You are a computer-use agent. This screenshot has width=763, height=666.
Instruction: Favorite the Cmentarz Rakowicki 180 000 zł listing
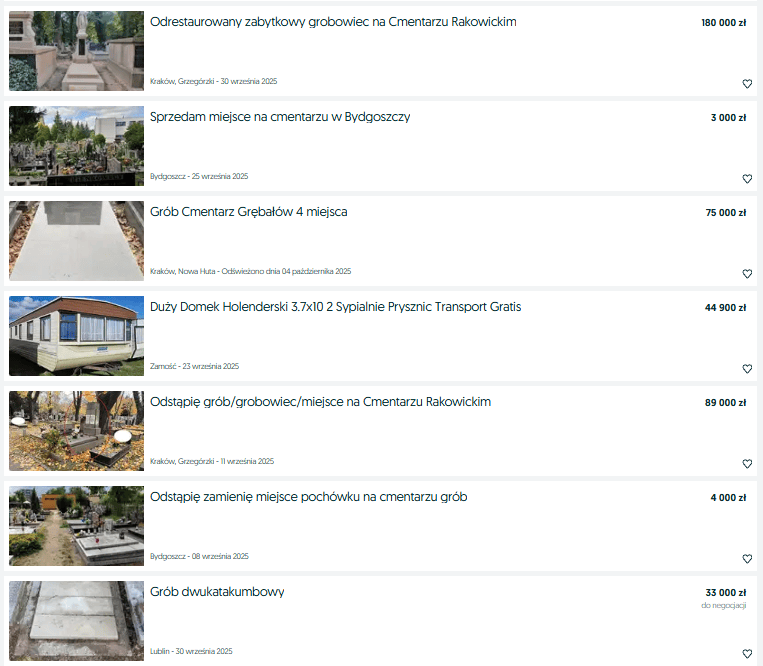747,84
